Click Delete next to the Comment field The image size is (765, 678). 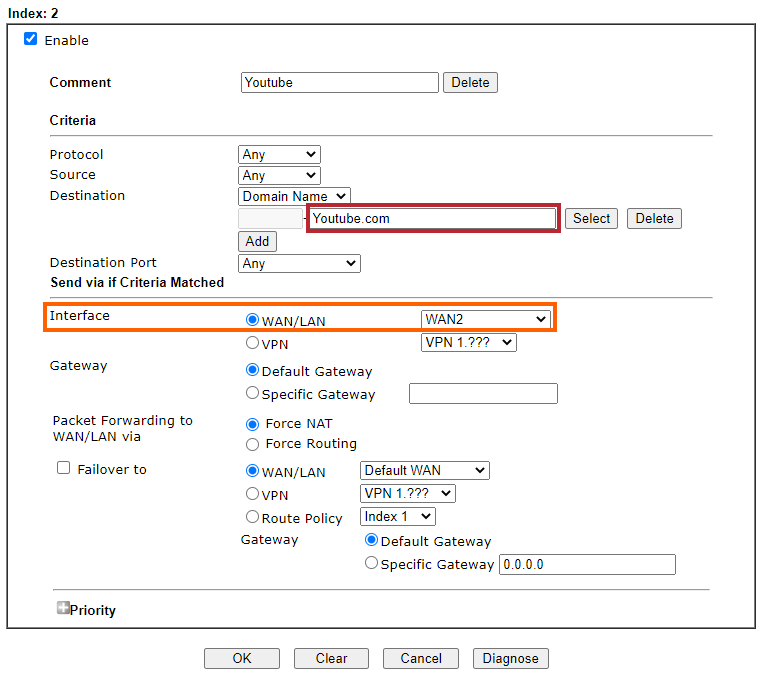click(469, 82)
